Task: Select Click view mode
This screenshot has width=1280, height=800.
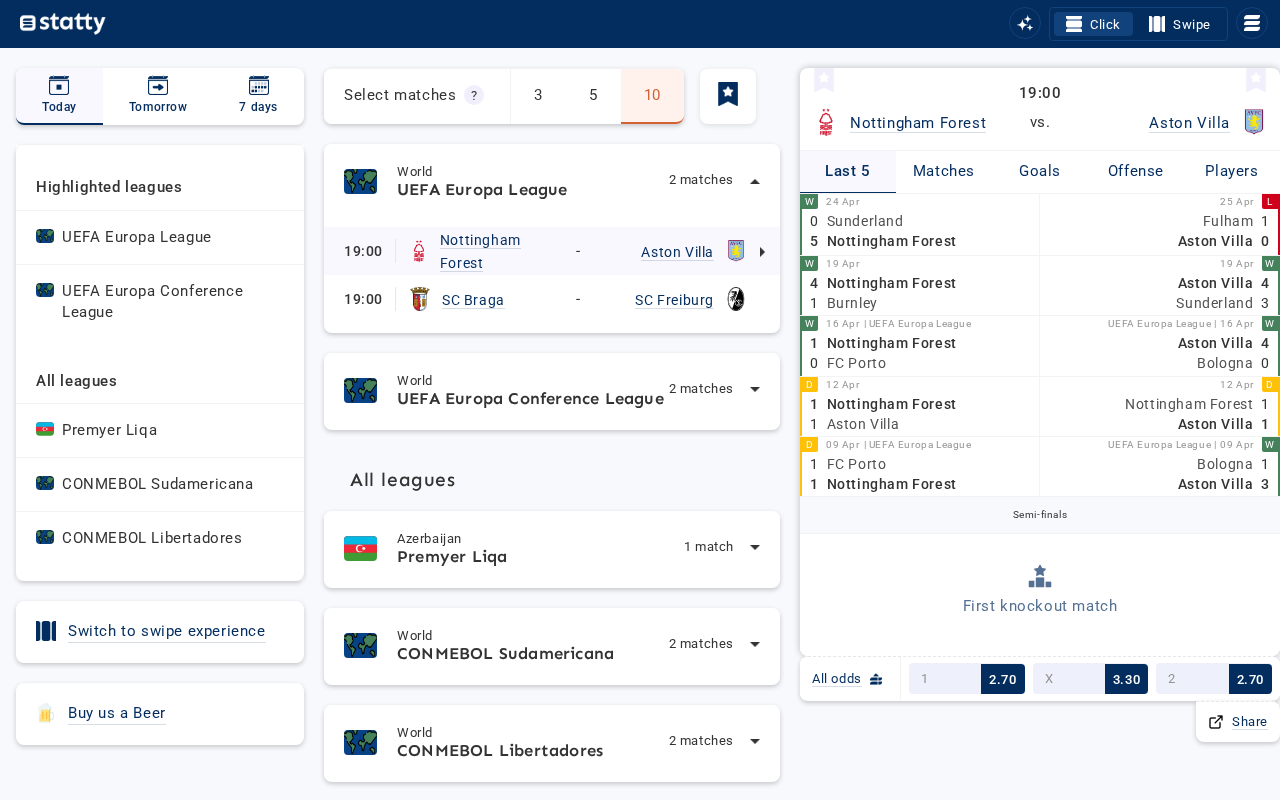Action: [1093, 24]
